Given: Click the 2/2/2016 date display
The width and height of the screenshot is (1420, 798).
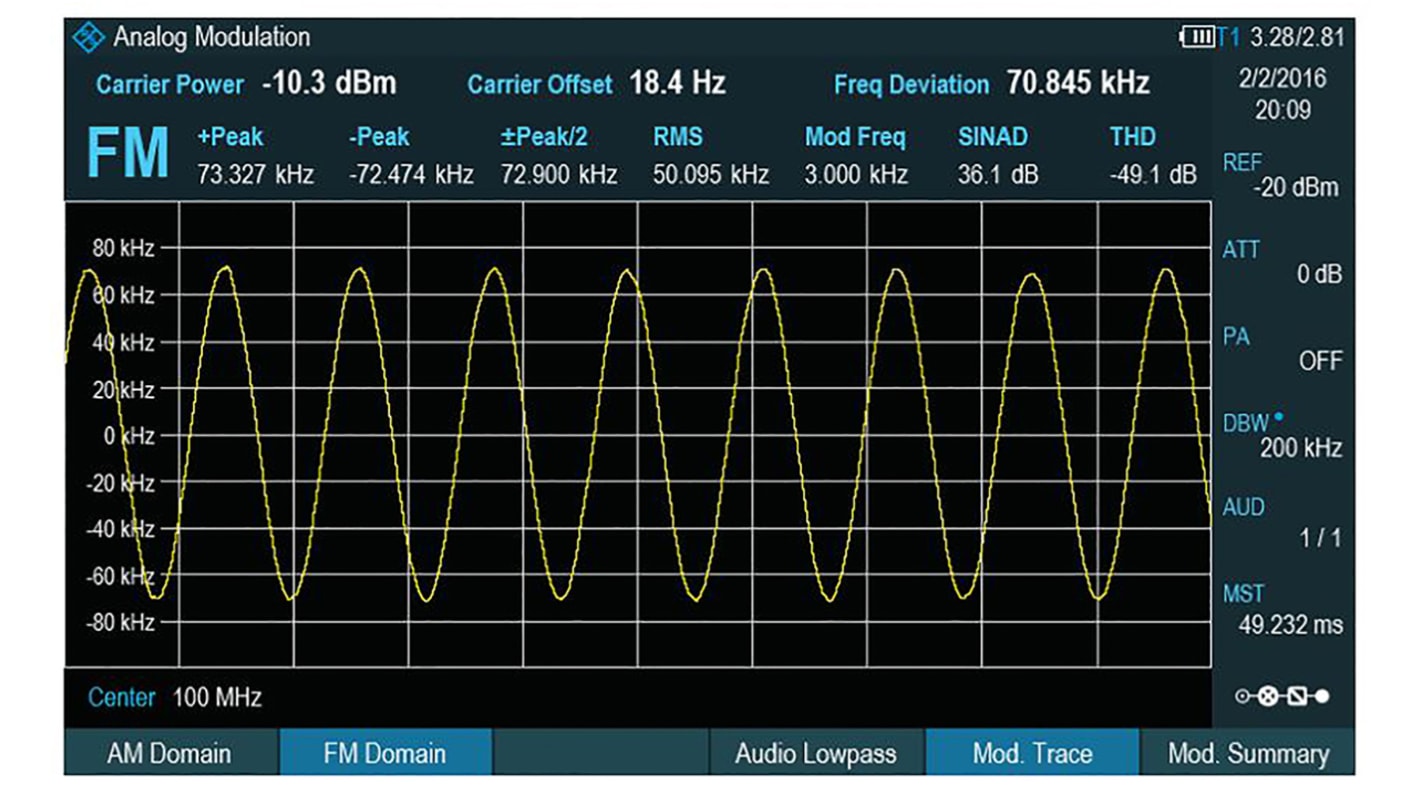Looking at the screenshot, I should (1283, 80).
